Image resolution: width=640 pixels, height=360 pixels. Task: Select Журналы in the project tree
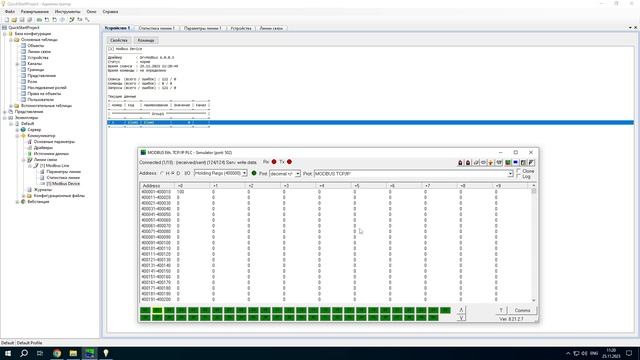(42, 190)
